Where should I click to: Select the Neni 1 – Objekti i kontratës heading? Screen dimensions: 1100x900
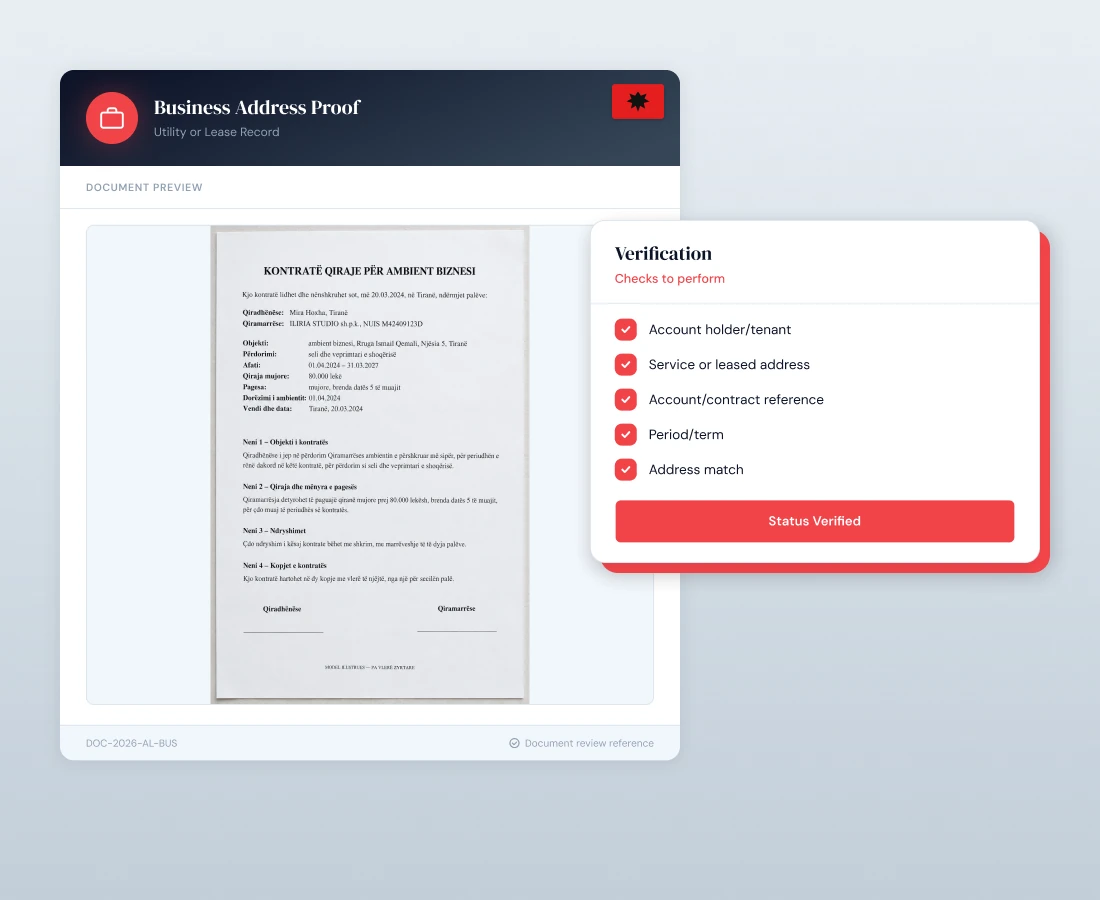(x=286, y=442)
